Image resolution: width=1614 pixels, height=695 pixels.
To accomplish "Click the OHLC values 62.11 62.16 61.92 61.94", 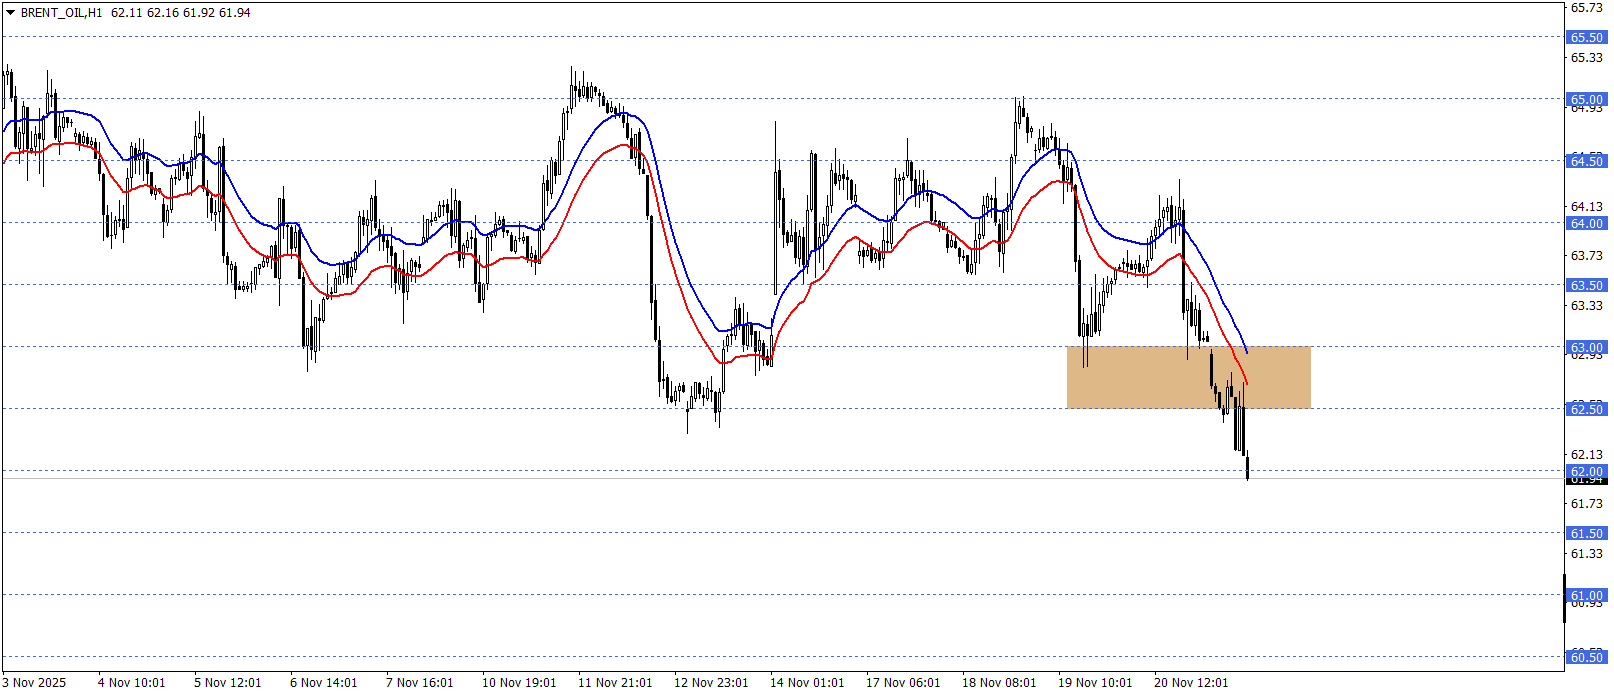I will coord(181,13).
